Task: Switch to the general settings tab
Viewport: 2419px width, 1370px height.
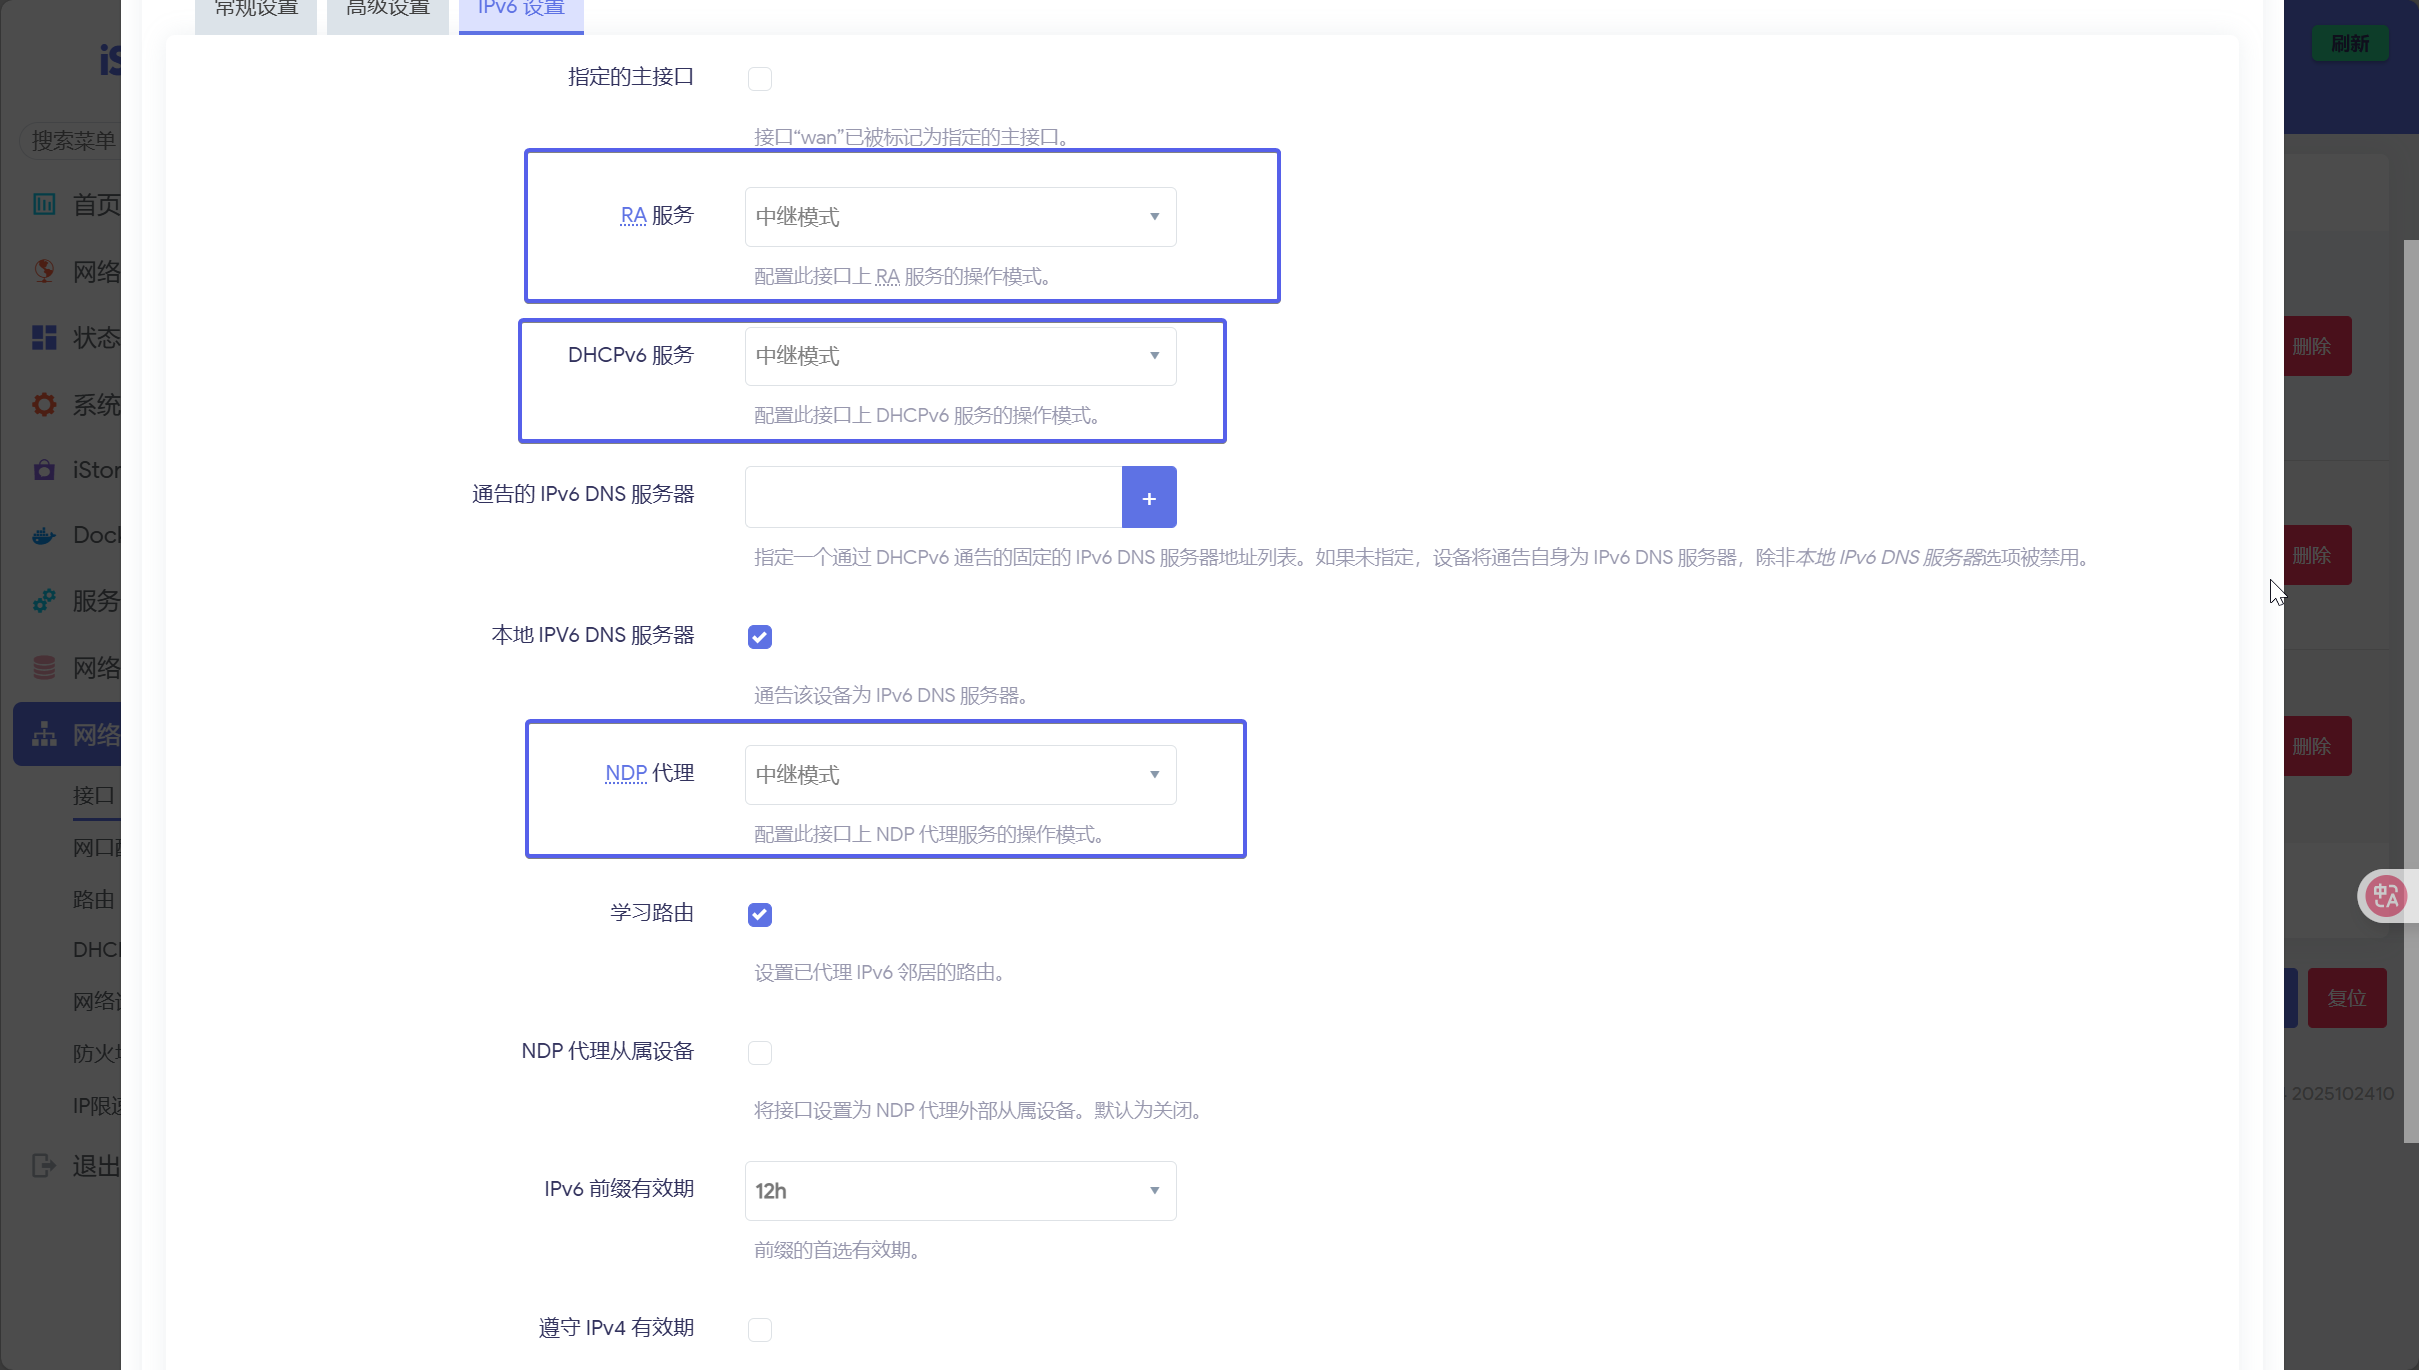Action: [x=256, y=10]
